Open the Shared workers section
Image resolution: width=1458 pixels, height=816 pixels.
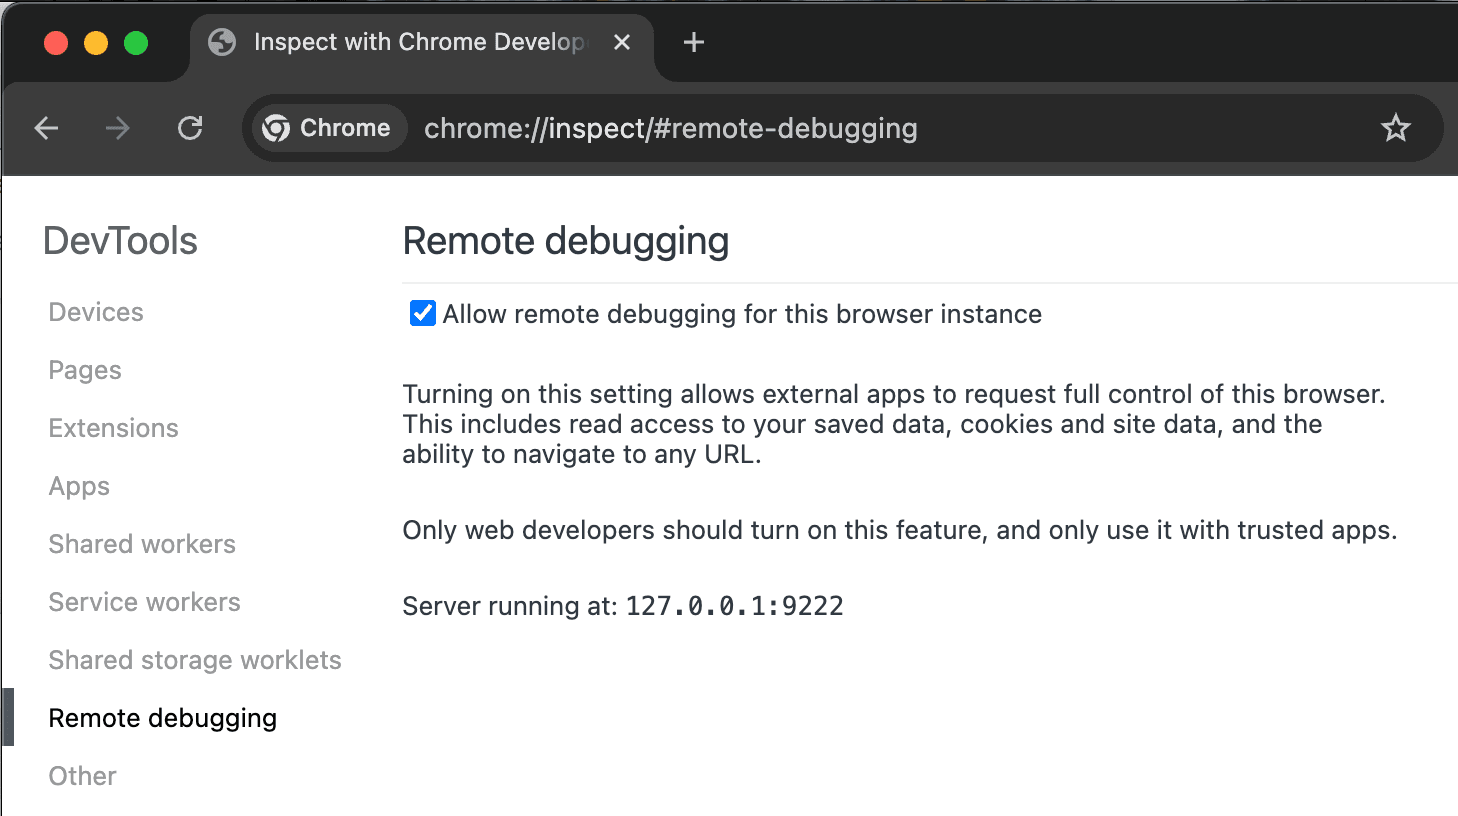[x=141, y=543]
